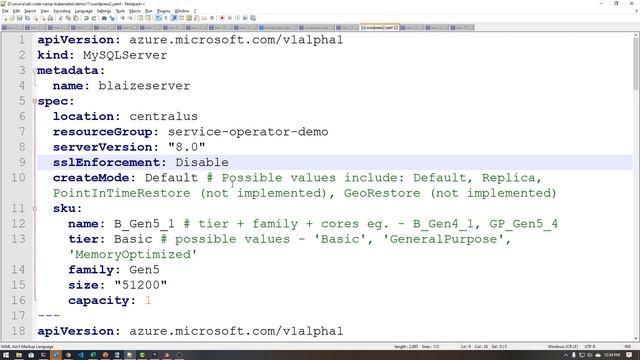
Task: Click the serverVersion value "8.0"
Action: [x=187, y=147]
